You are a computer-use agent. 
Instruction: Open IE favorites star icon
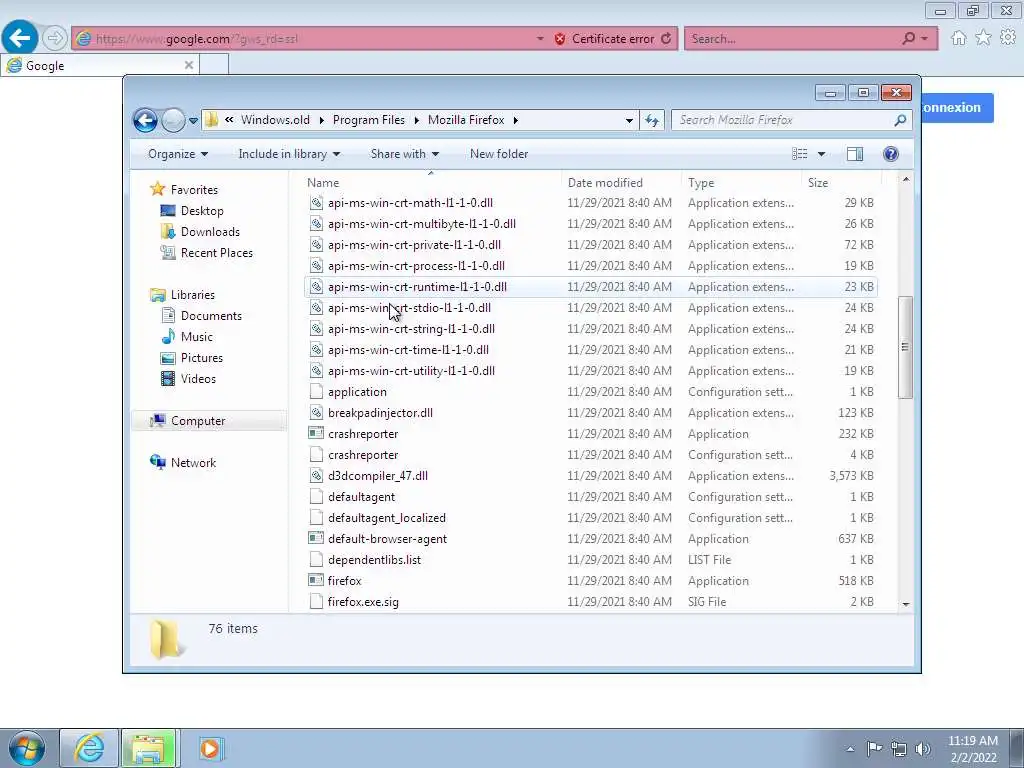[983, 38]
